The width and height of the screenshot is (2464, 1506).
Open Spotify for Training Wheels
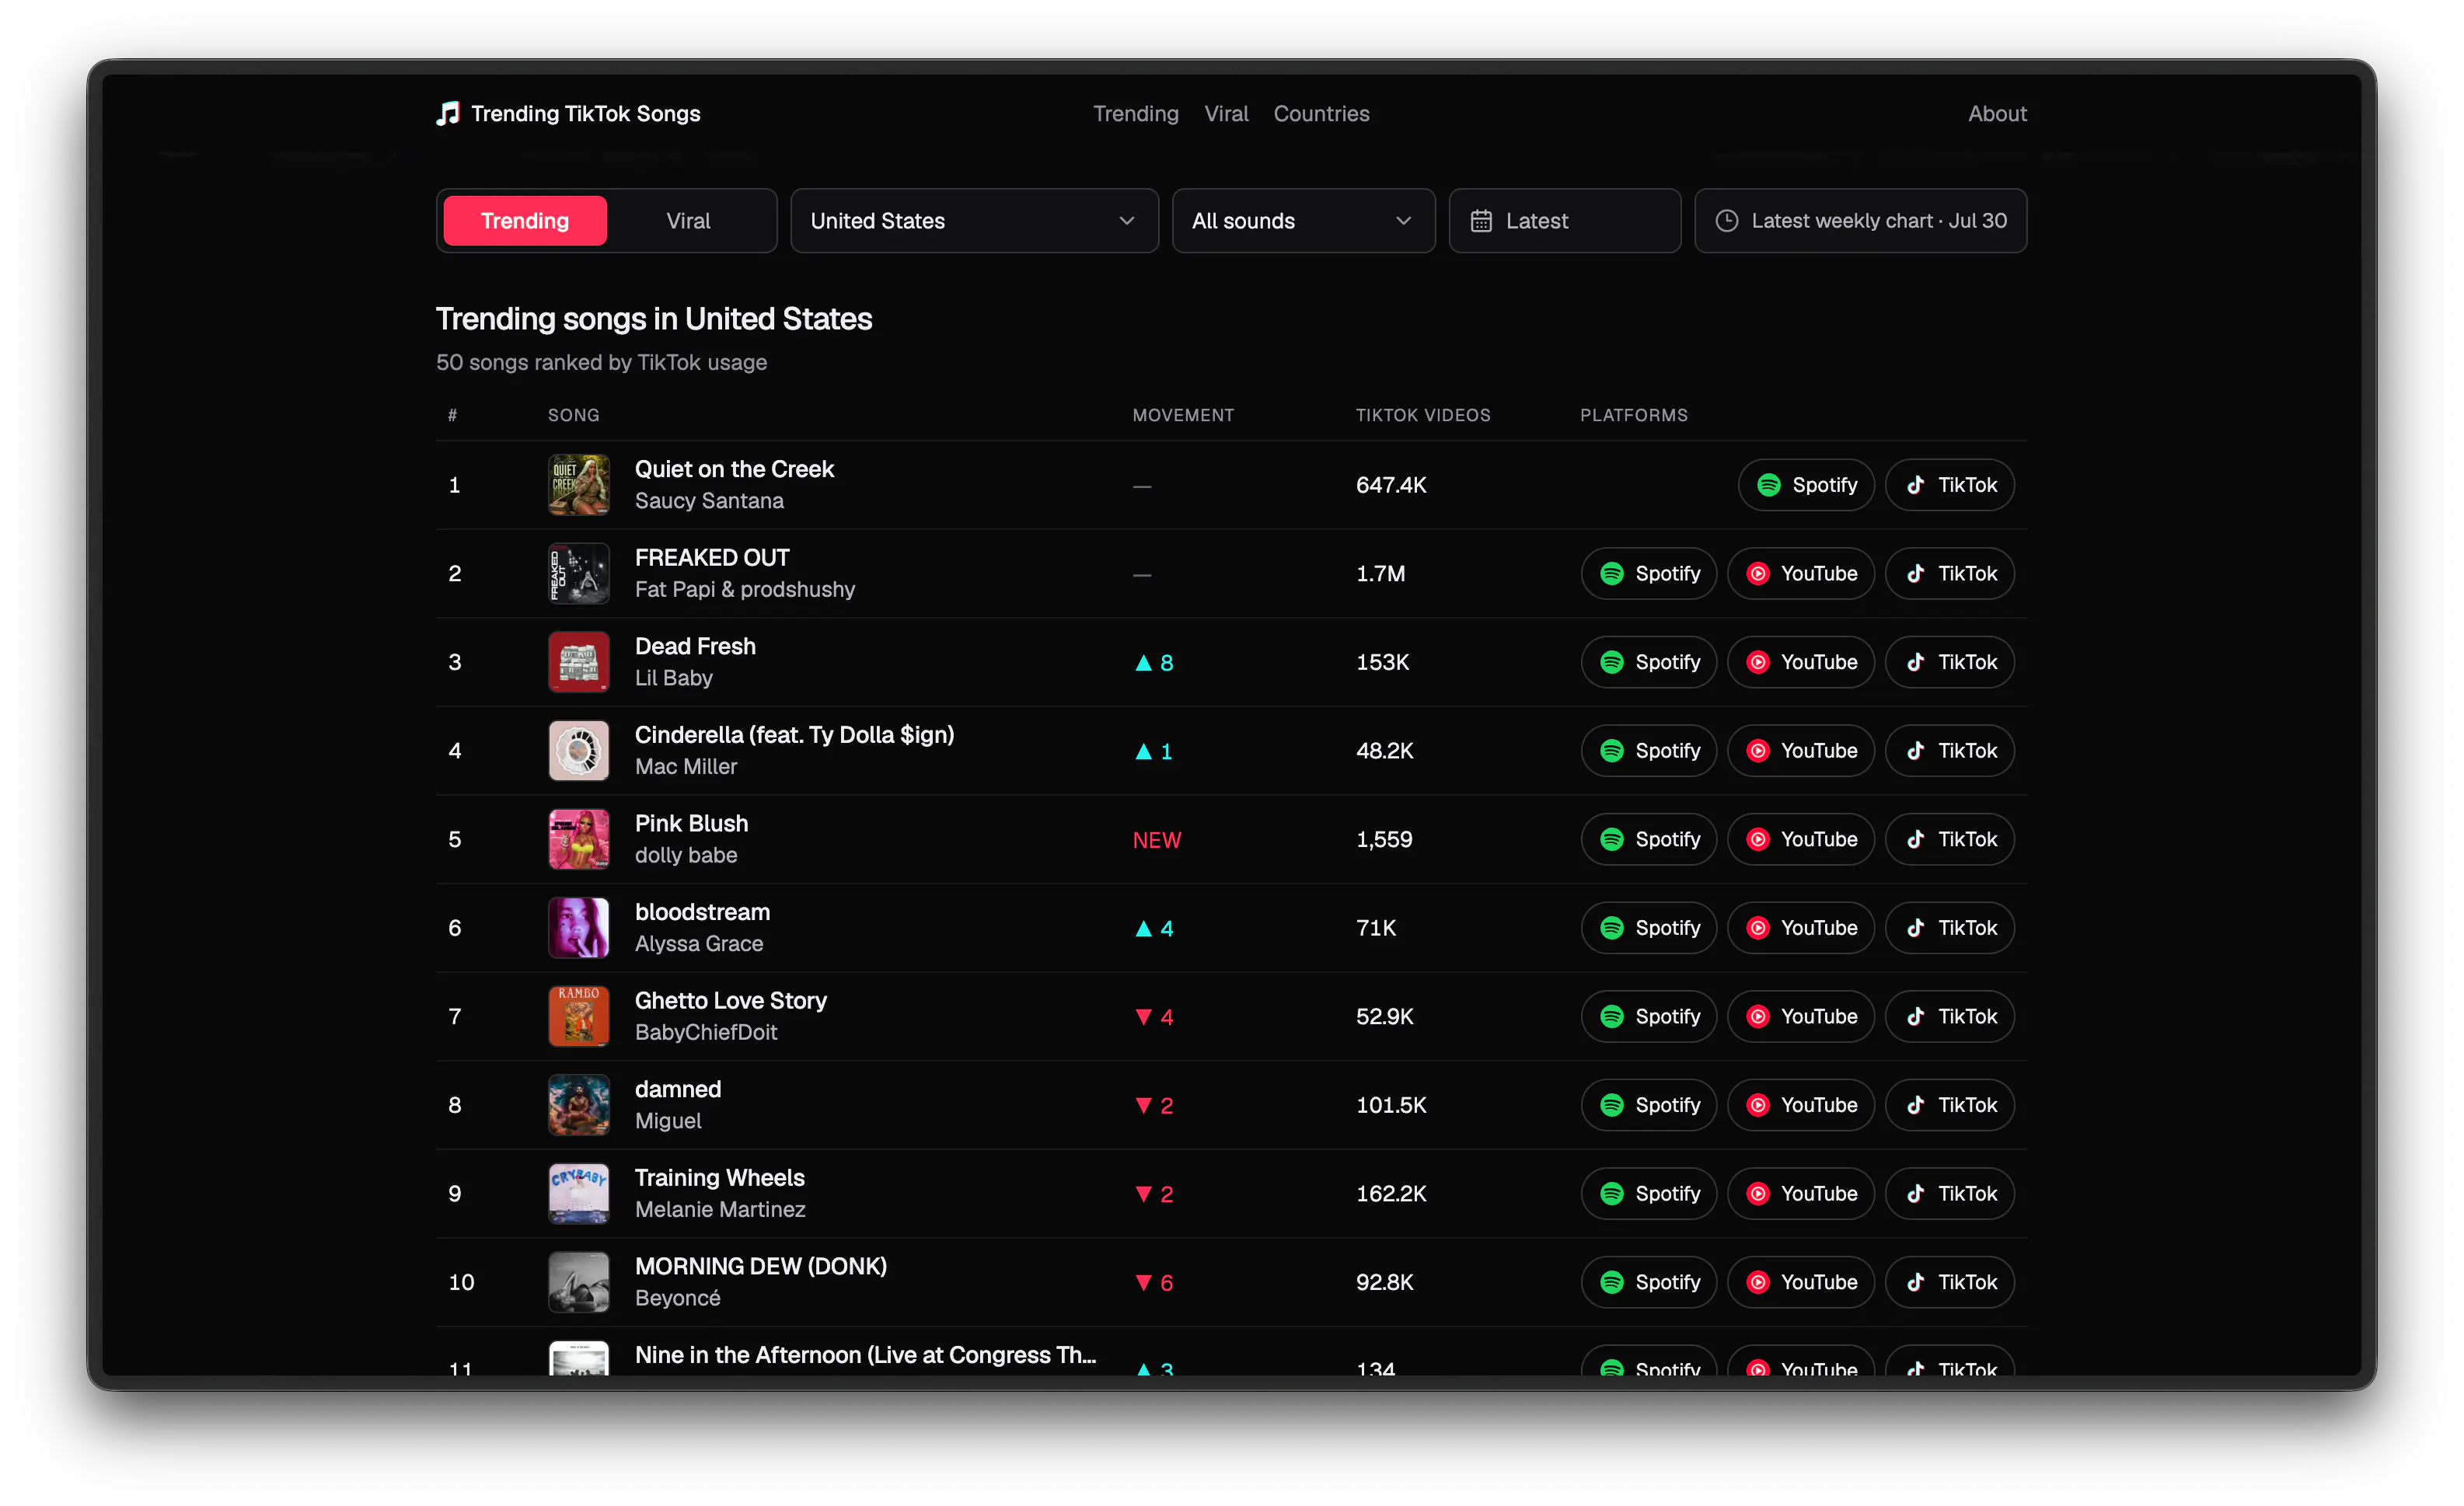pos(1649,1193)
